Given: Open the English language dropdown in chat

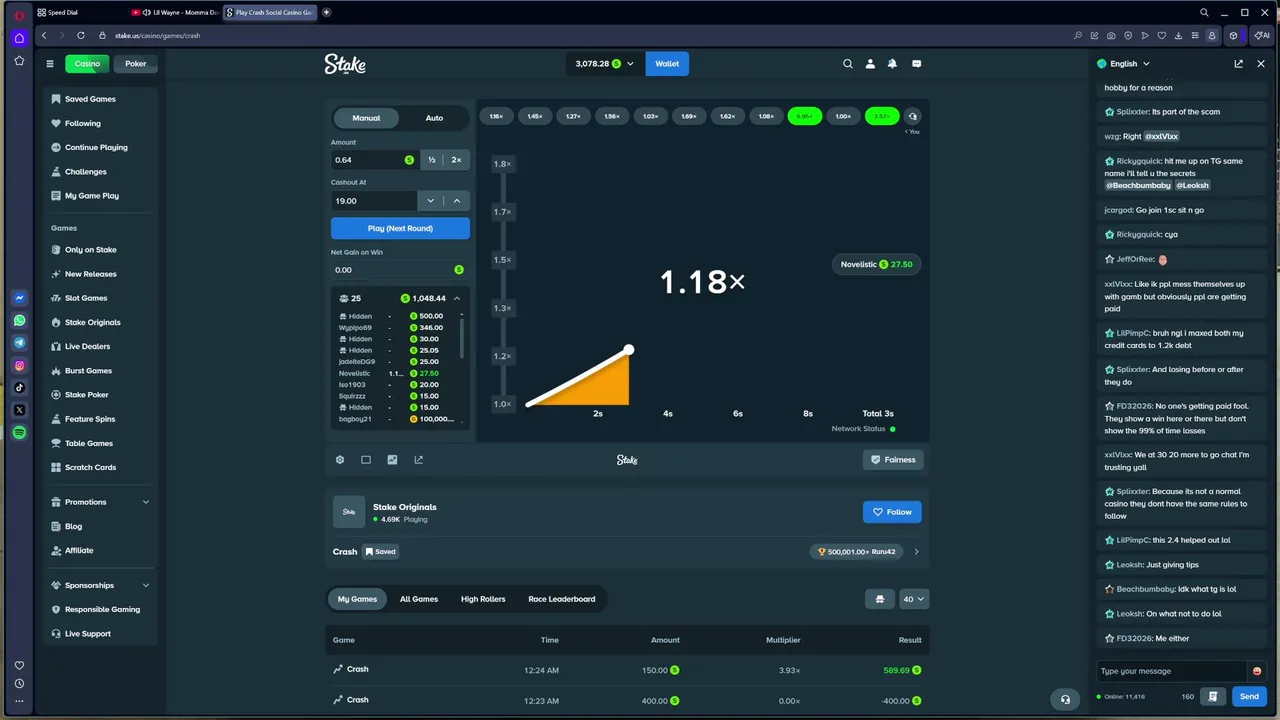Looking at the screenshot, I should [x=1124, y=64].
